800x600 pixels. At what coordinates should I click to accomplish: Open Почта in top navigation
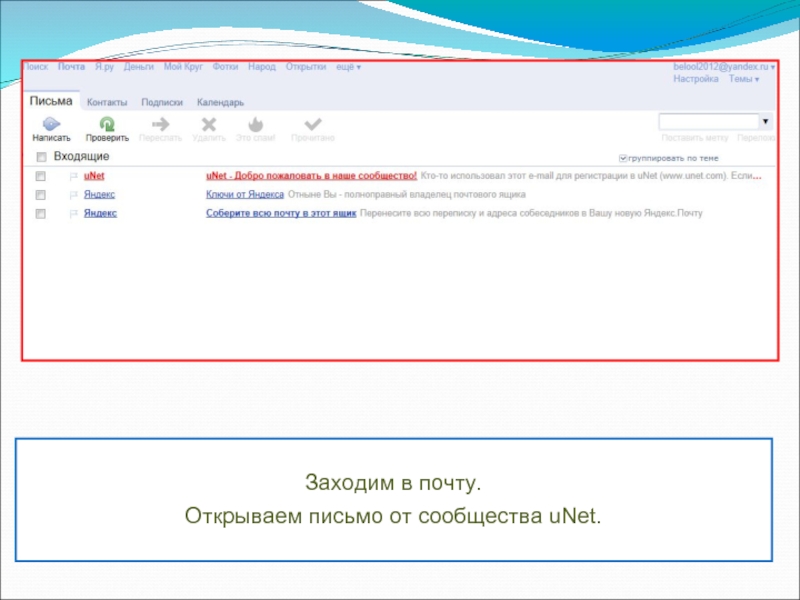coord(71,67)
